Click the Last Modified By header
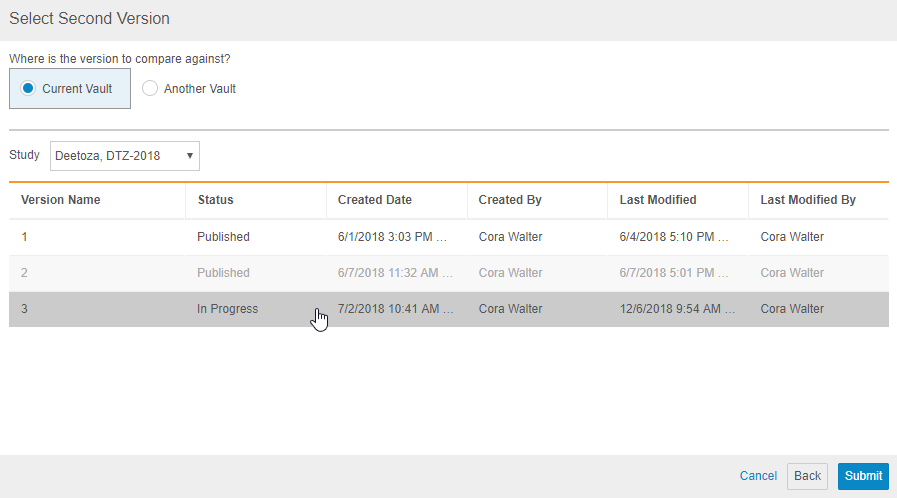 tap(808, 200)
